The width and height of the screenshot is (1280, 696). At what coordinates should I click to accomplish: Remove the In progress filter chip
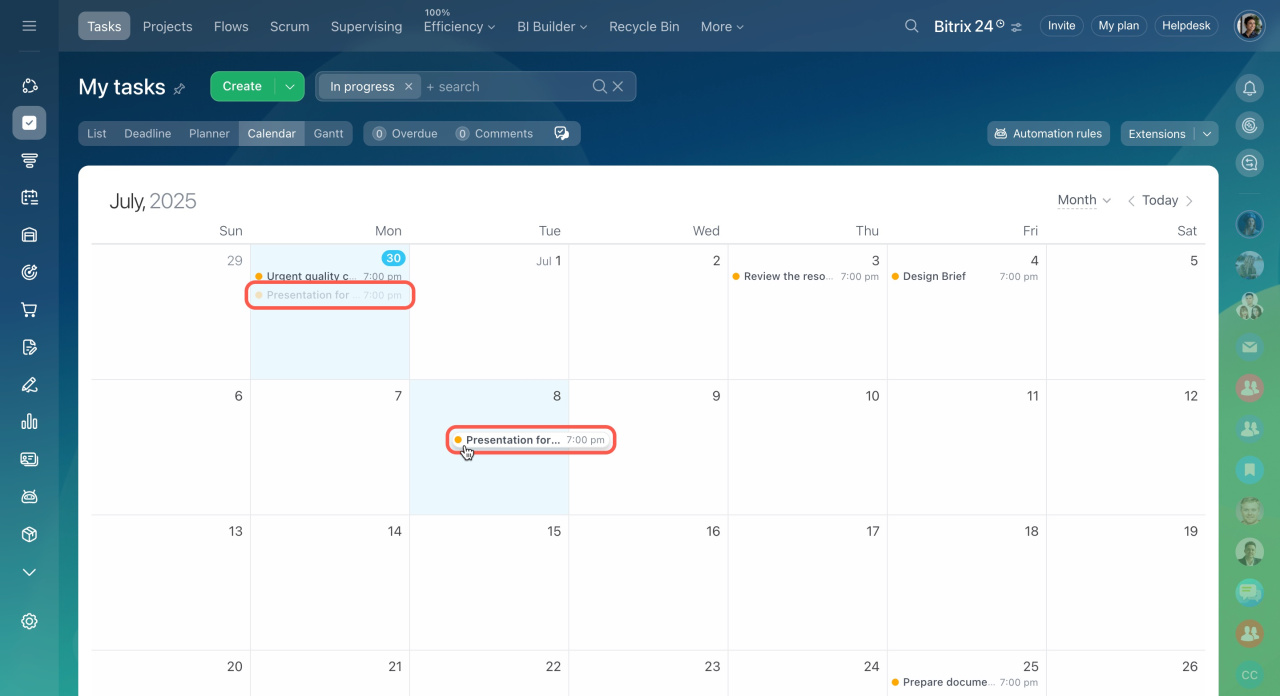coord(408,87)
